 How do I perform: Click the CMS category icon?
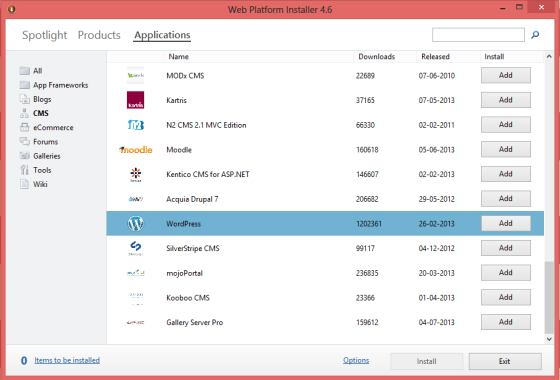pos(24,113)
